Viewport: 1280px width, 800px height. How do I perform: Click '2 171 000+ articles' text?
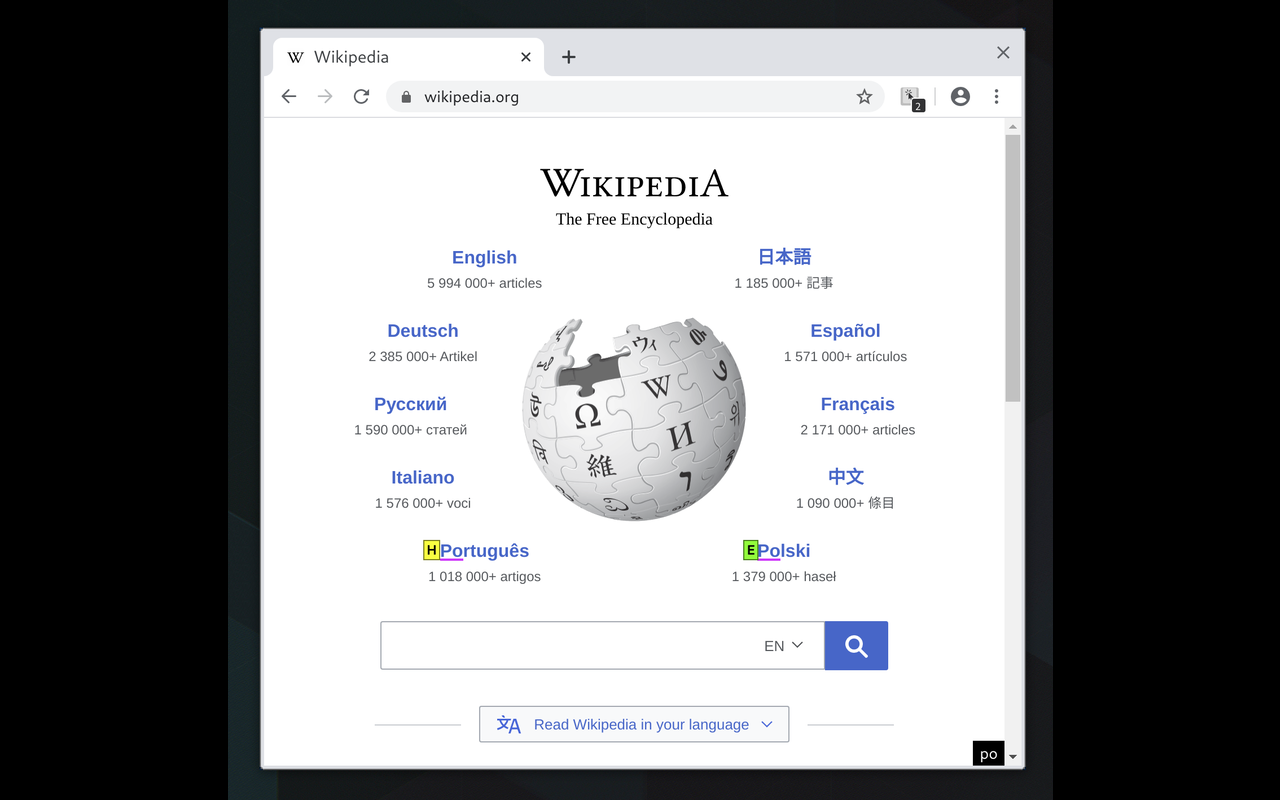pyautogui.click(x=857, y=430)
